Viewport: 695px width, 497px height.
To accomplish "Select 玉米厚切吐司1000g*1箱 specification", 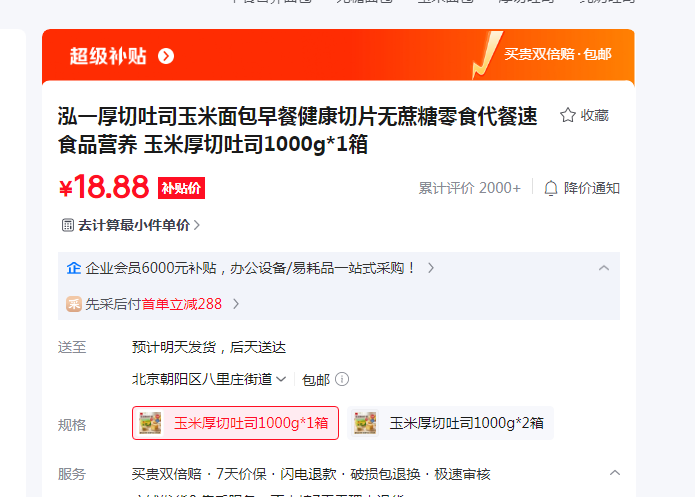I will click(235, 423).
